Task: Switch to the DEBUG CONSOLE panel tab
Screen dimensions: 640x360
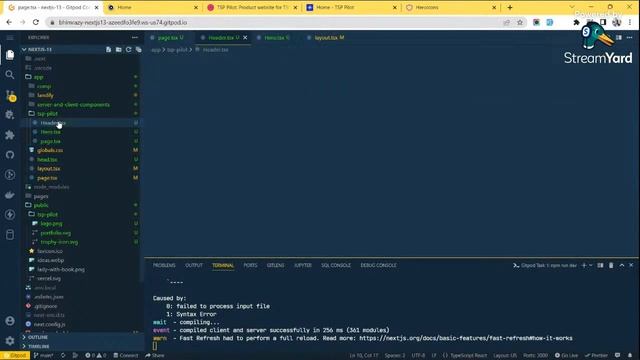Action: click(x=378, y=265)
